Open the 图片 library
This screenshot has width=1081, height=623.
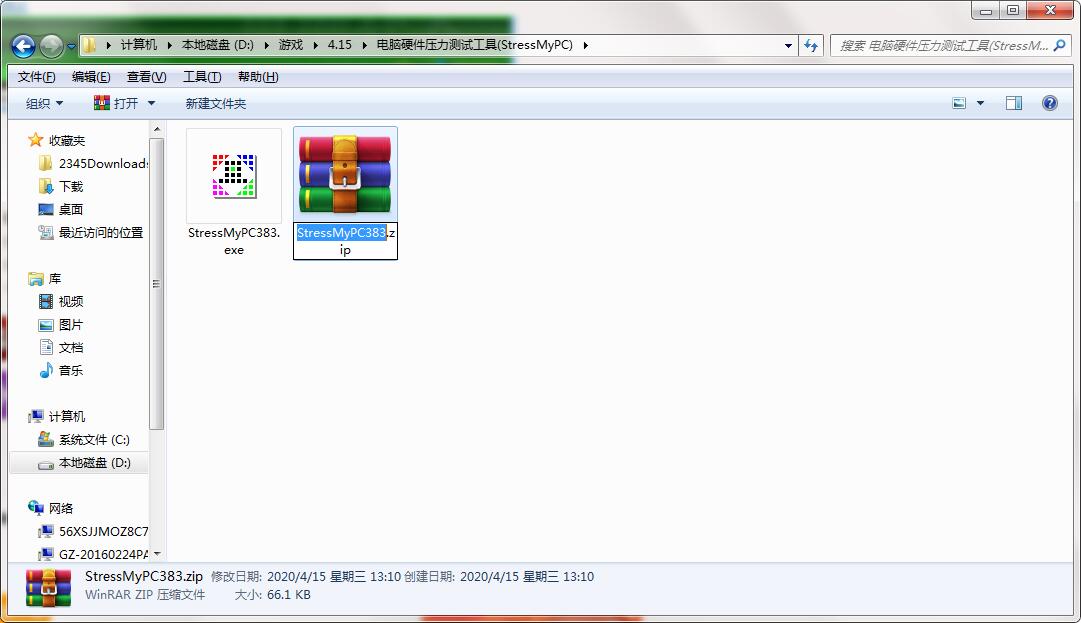pos(70,325)
